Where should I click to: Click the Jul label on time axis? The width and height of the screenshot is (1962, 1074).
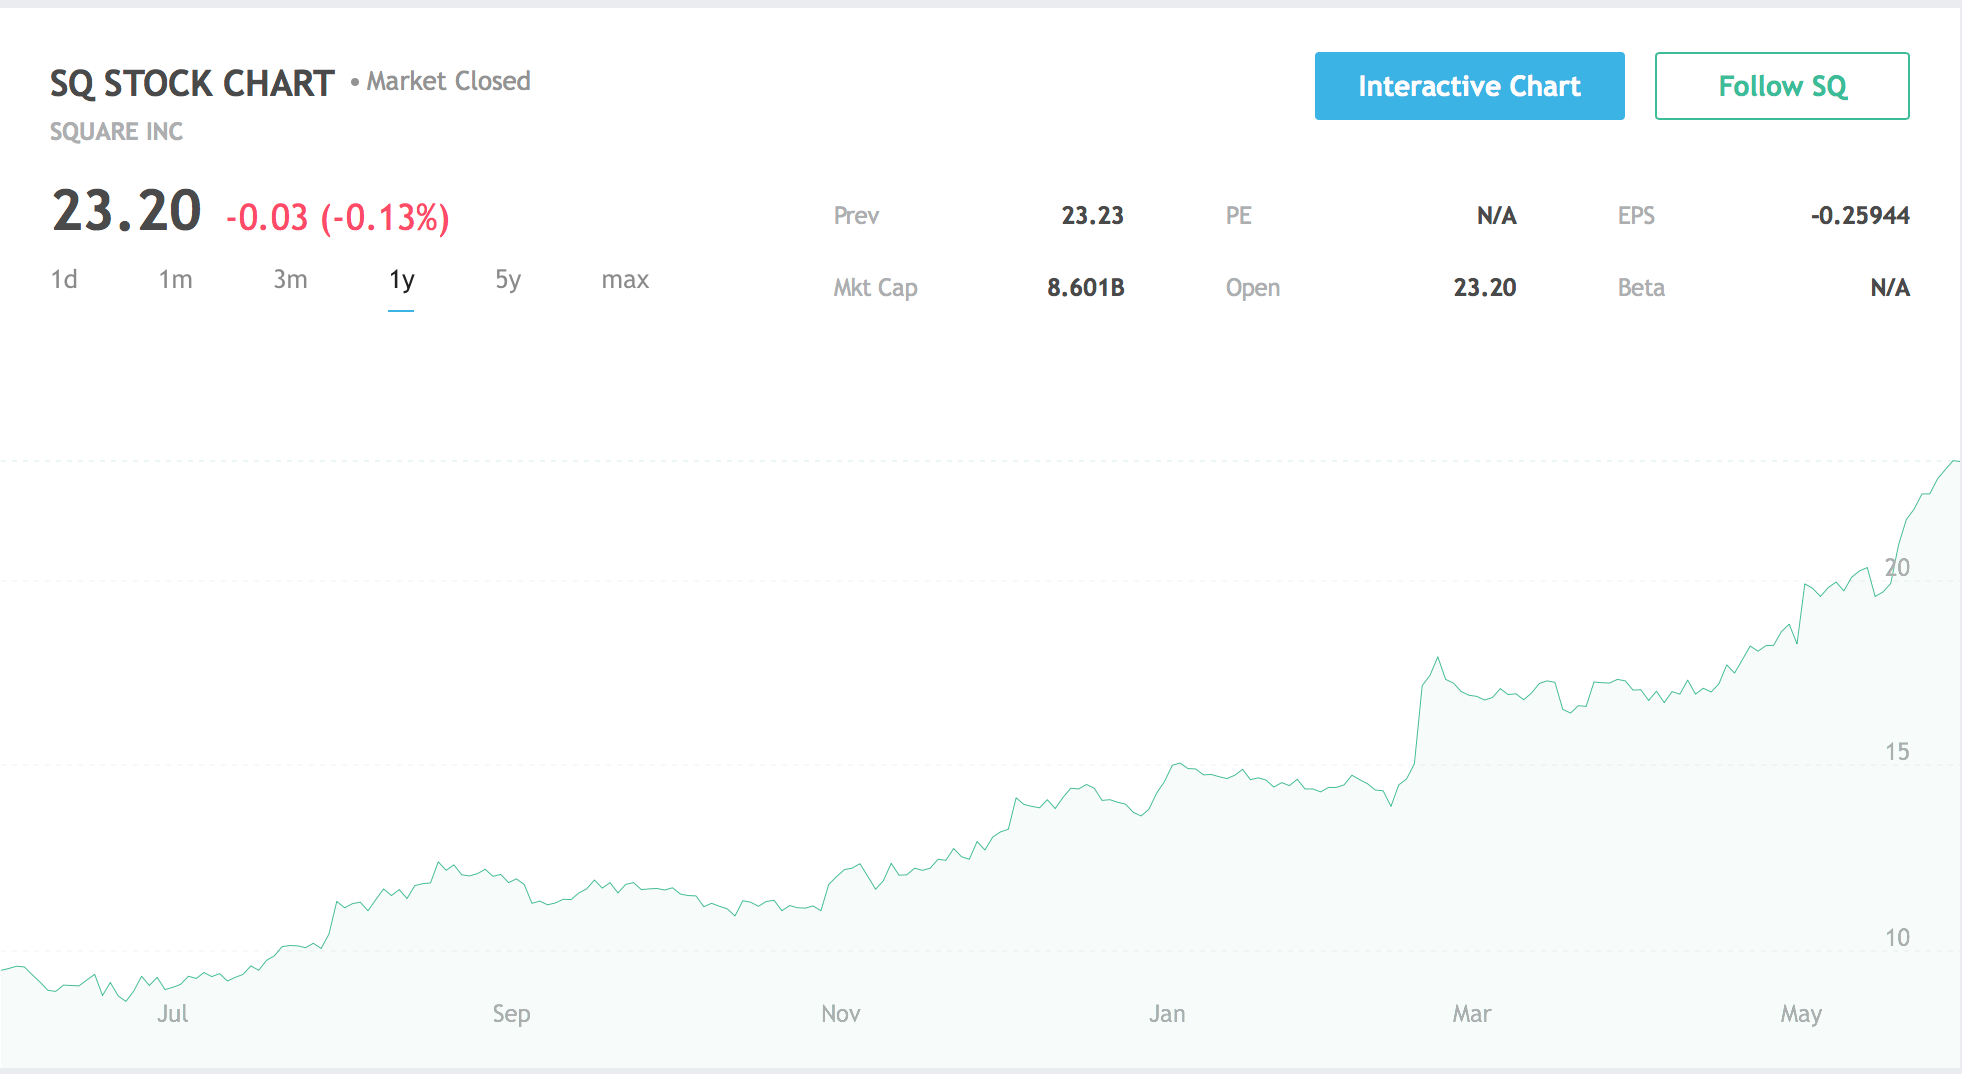pos(172,1014)
